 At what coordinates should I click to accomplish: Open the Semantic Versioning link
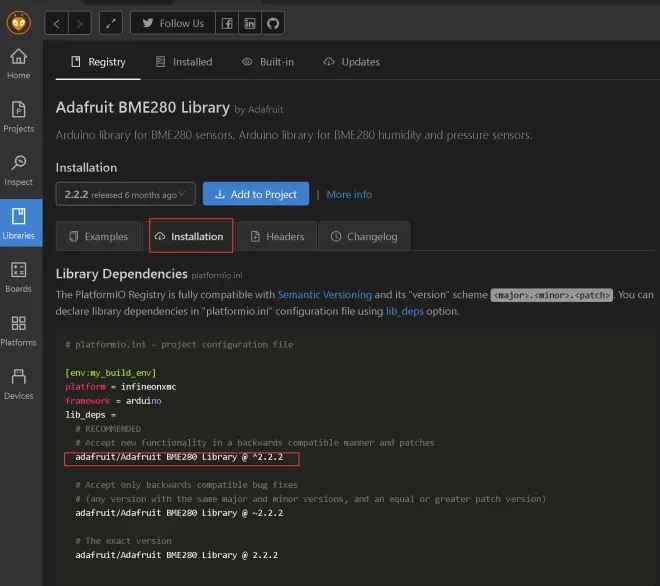pyautogui.click(x=325, y=295)
